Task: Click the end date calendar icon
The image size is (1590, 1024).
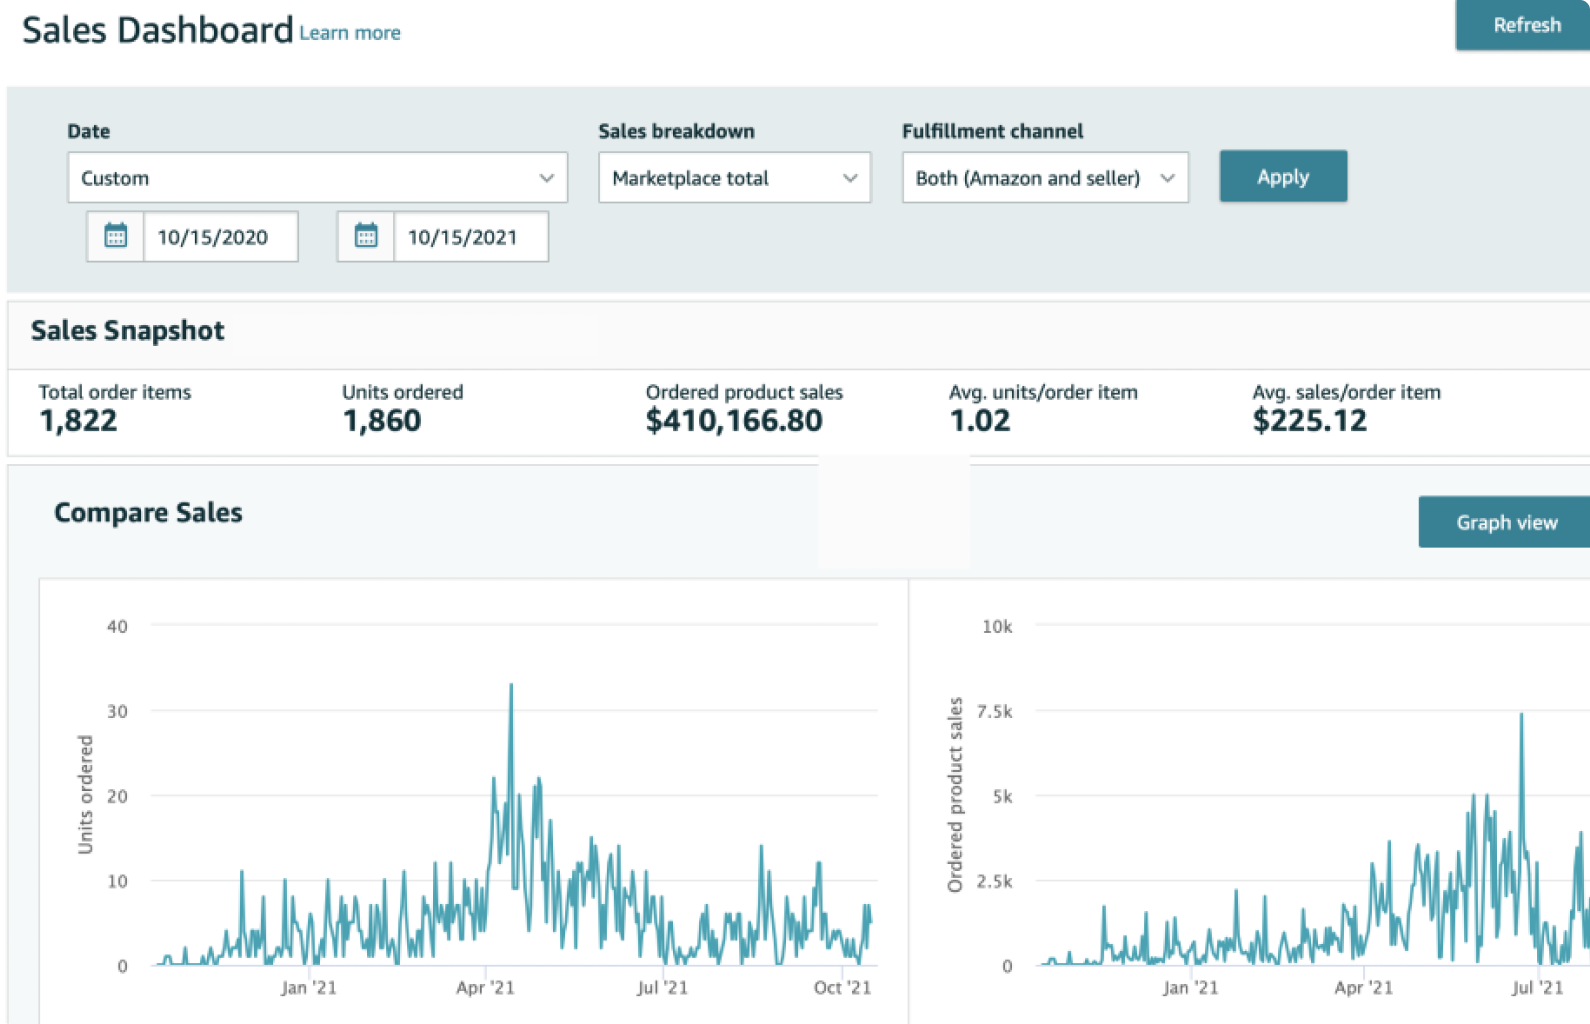Action: 366,237
